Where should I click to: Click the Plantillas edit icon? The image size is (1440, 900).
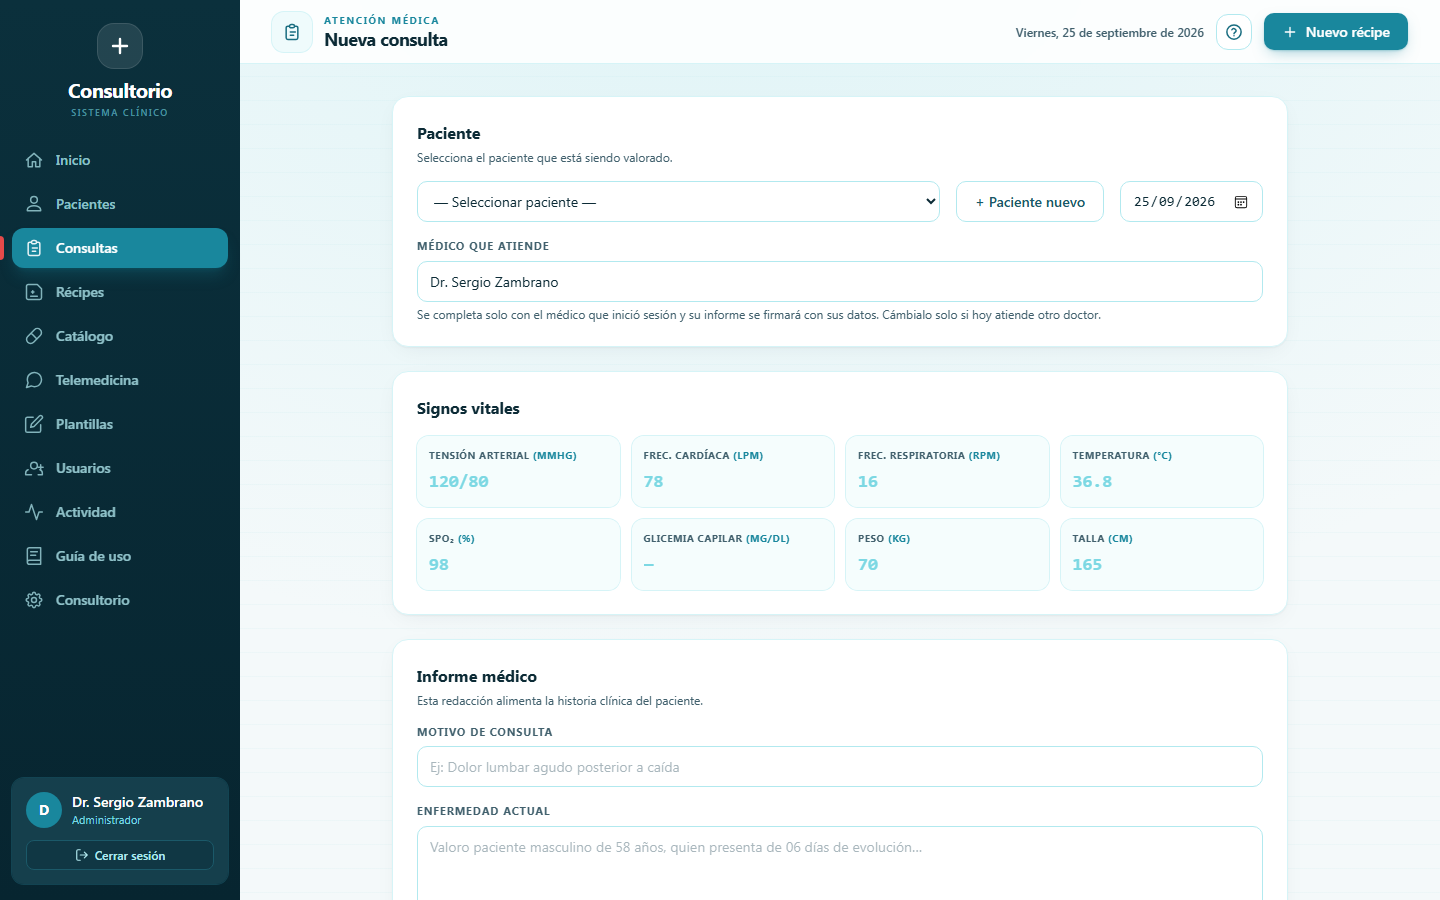pyautogui.click(x=34, y=424)
